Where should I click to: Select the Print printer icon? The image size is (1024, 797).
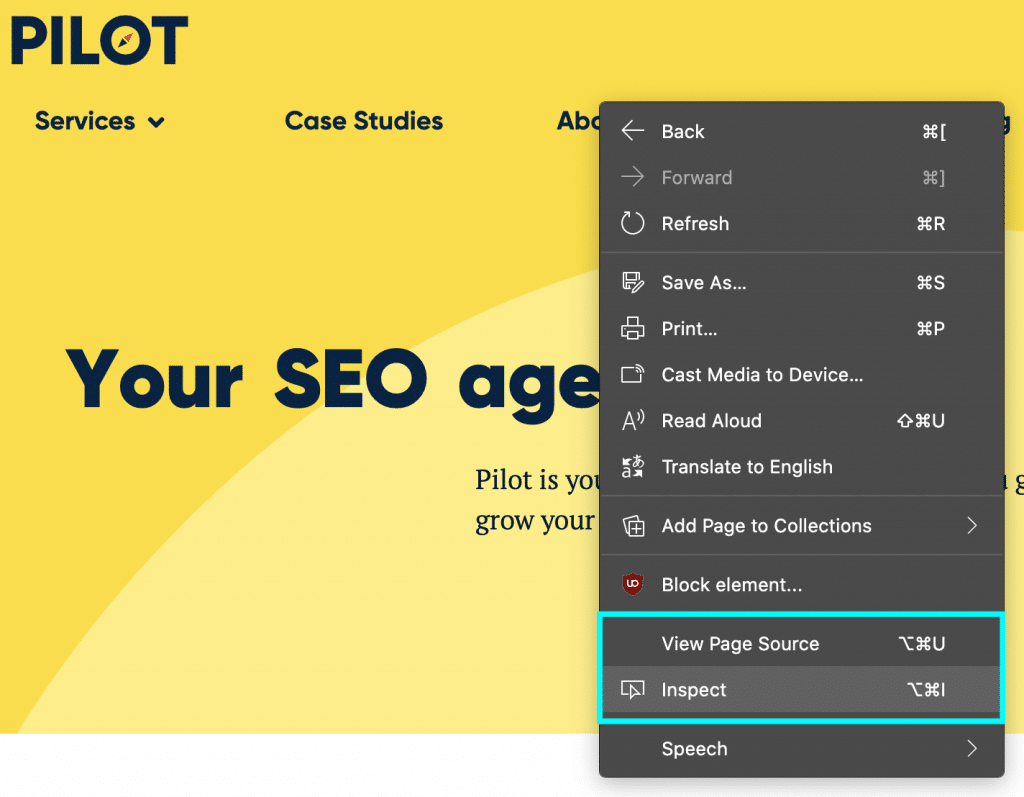632,328
